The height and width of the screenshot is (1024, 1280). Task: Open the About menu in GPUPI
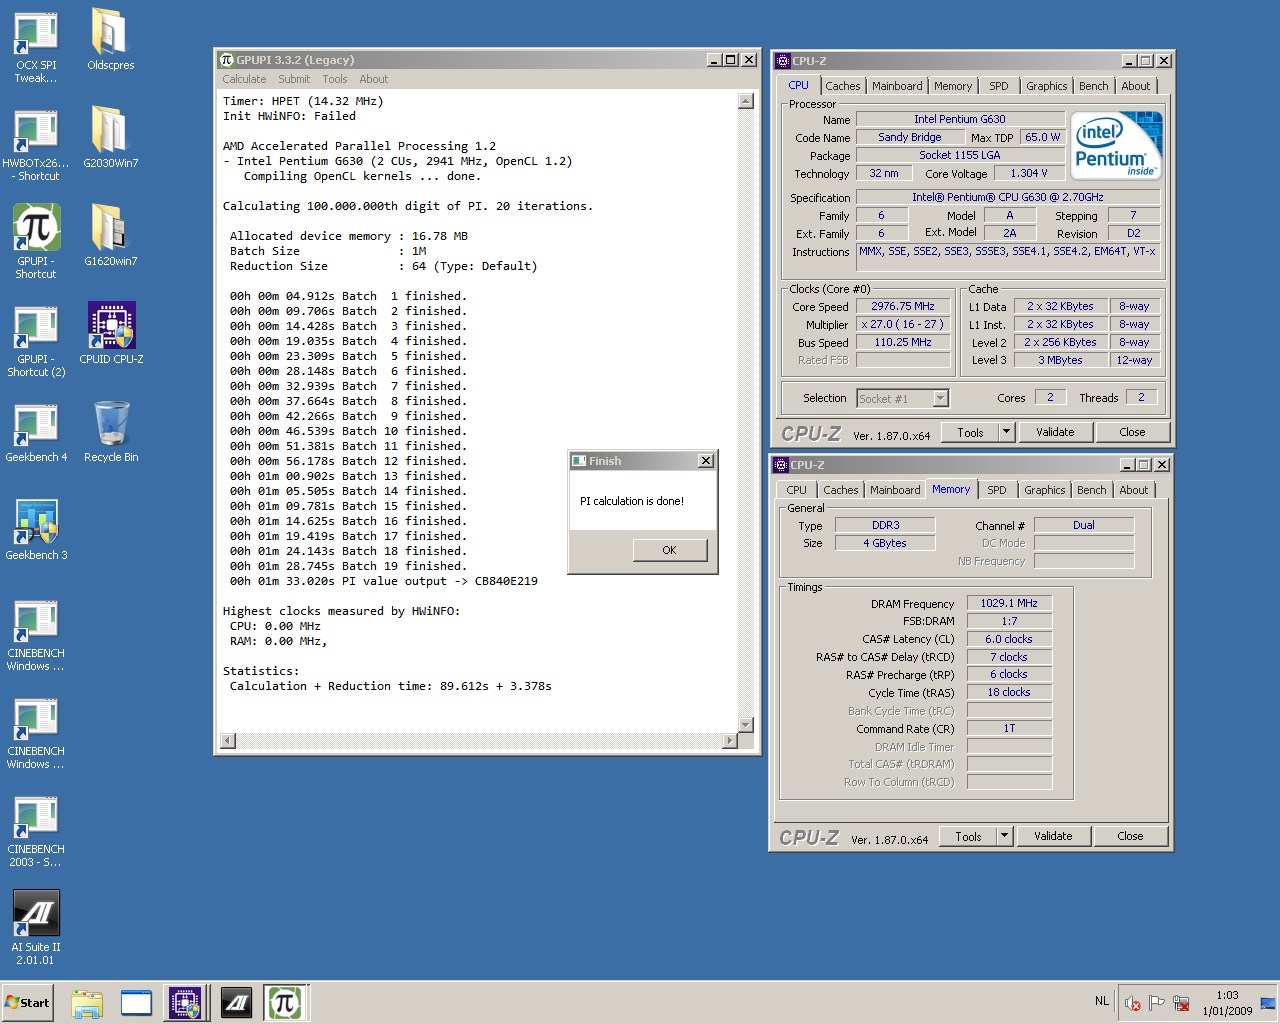374,79
